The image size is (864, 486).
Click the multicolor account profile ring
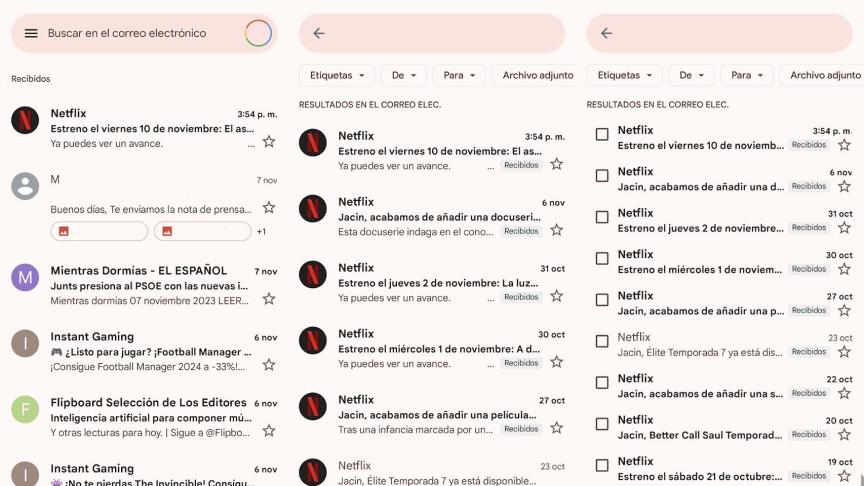coord(258,33)
